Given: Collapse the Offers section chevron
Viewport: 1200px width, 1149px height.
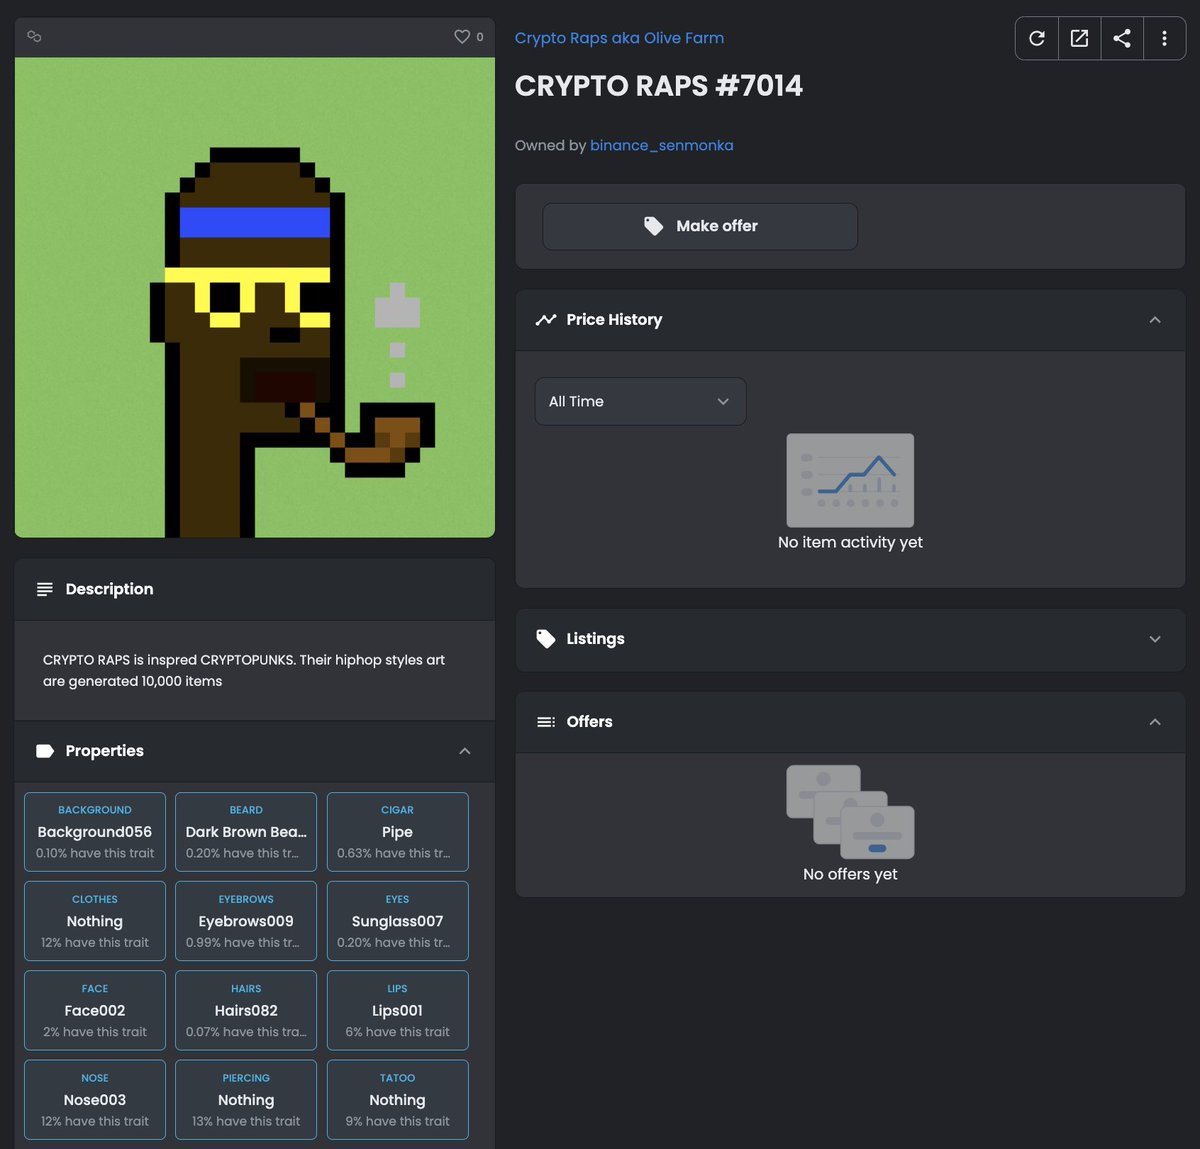Looking at the screenshot, I should pos(1155,722).
